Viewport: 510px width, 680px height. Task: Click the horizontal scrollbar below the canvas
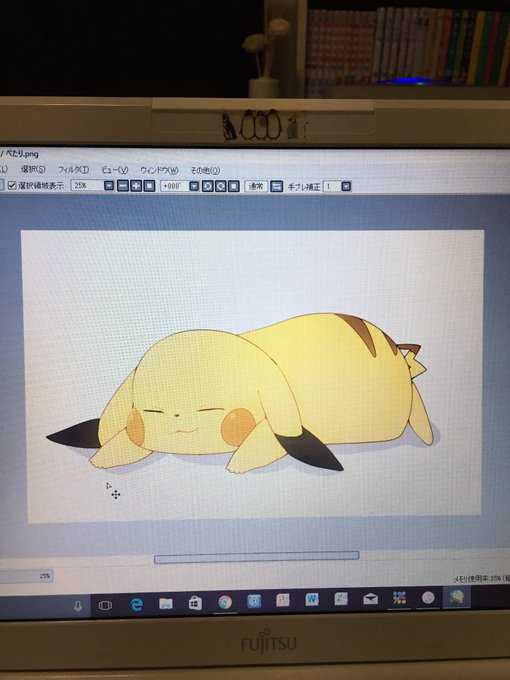point(257,557)
